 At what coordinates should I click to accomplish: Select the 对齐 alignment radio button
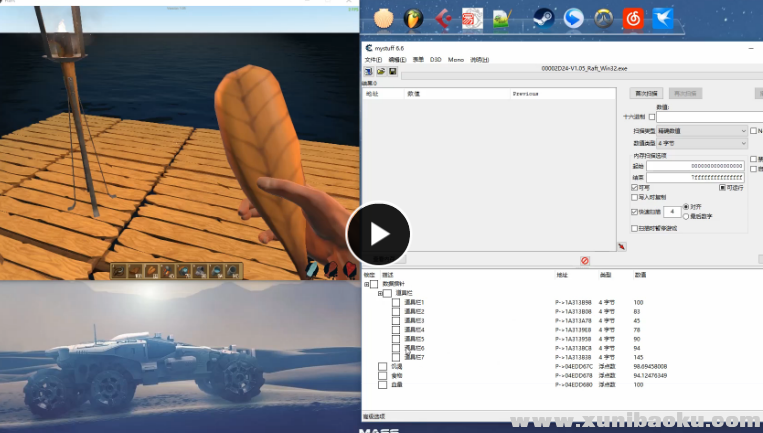point(686,207)
